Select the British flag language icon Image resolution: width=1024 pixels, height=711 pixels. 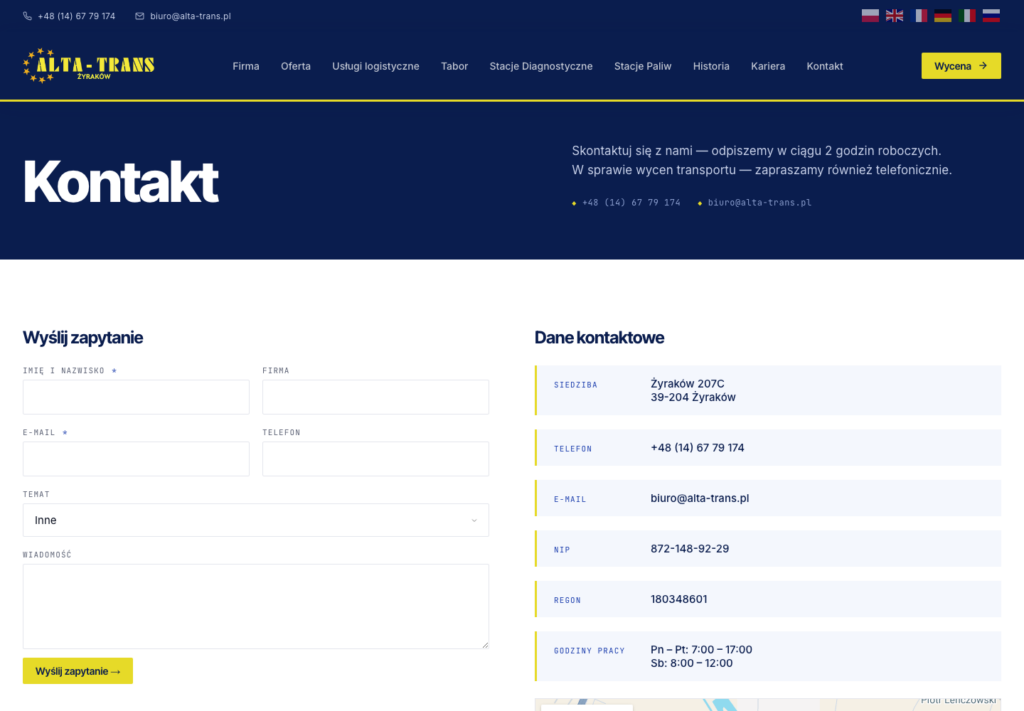pyautogui.click(x=894, y=16)
